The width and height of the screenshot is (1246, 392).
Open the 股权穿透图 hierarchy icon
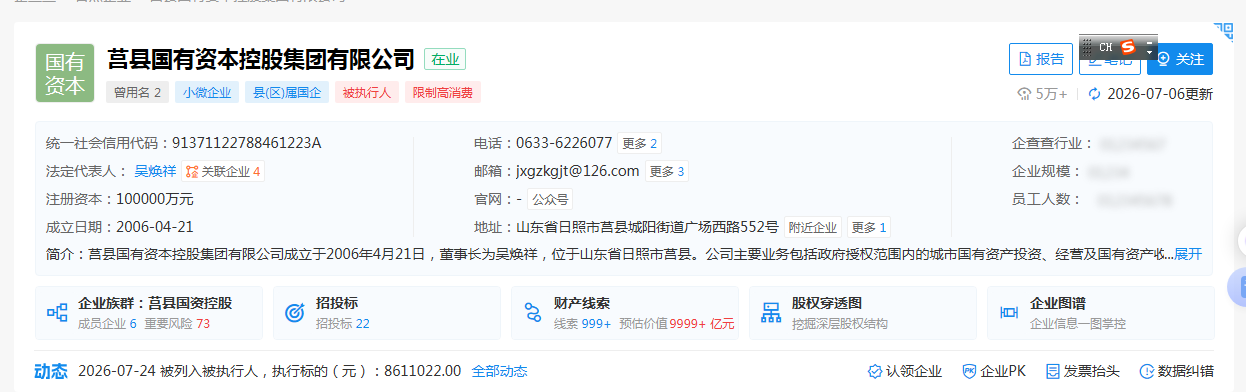tap(771, 312)
